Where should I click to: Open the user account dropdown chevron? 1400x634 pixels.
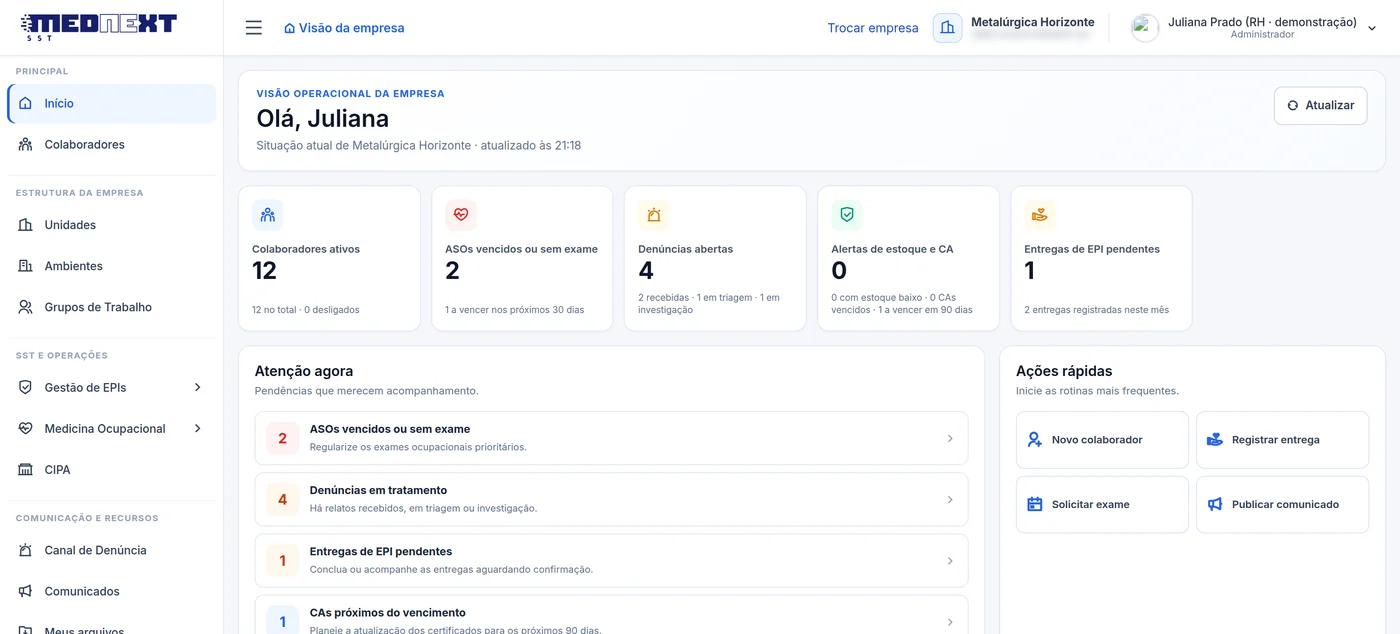[x=1372, y=29]
